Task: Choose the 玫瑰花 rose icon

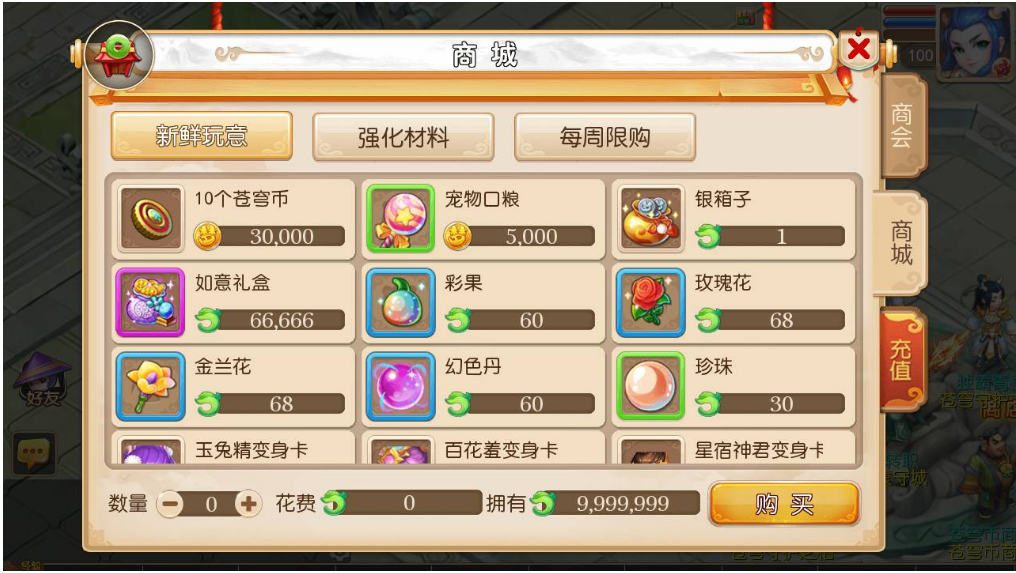Action: 651,303
